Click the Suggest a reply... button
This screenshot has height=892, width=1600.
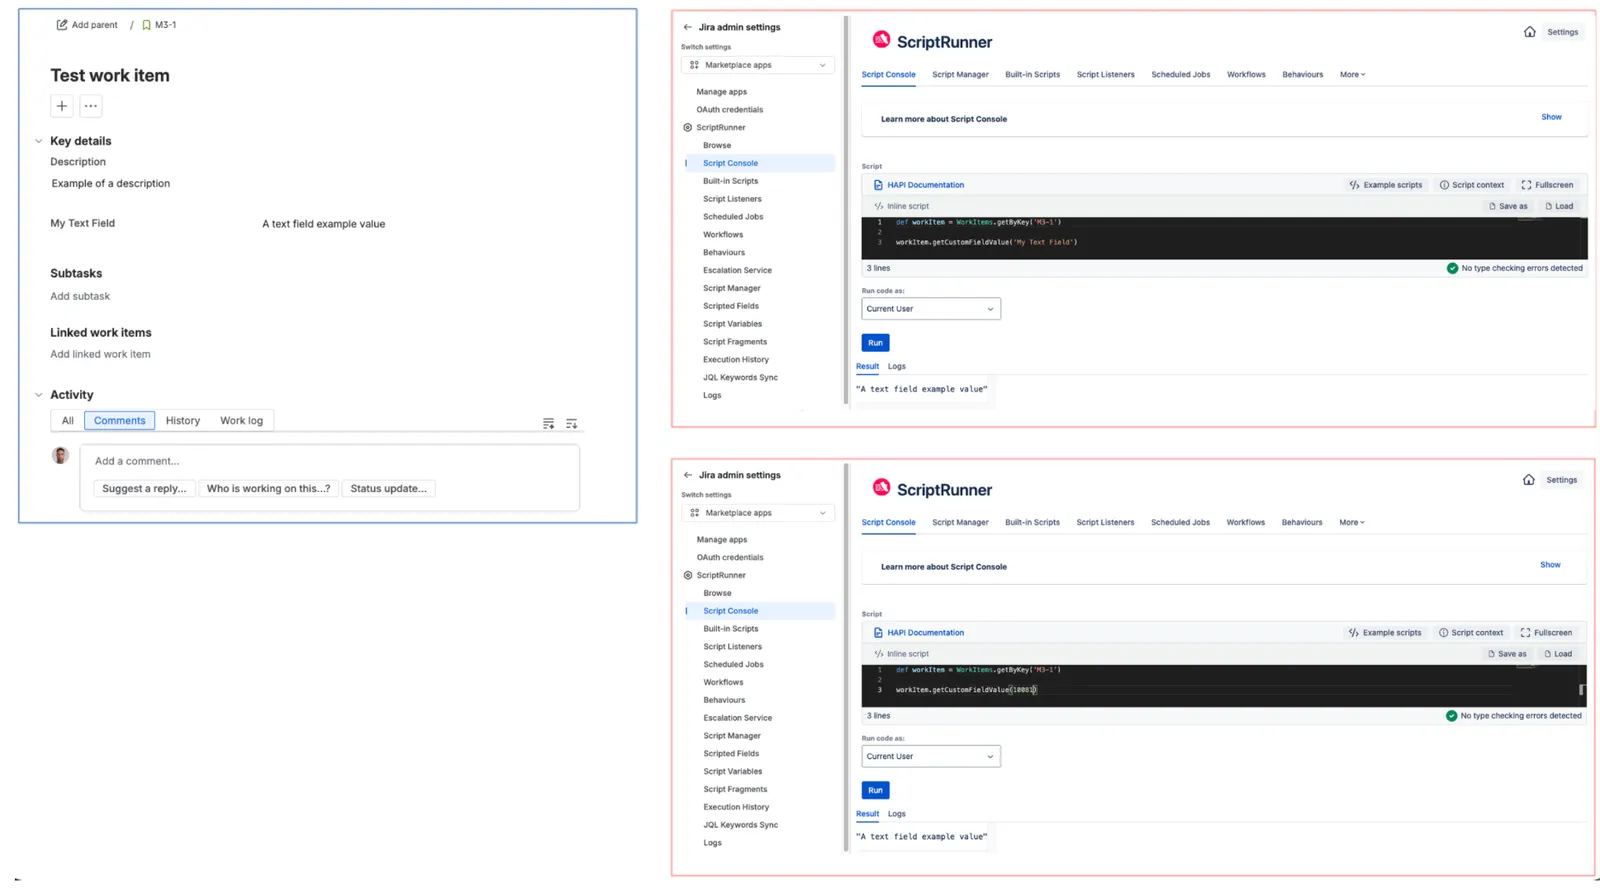144,489
